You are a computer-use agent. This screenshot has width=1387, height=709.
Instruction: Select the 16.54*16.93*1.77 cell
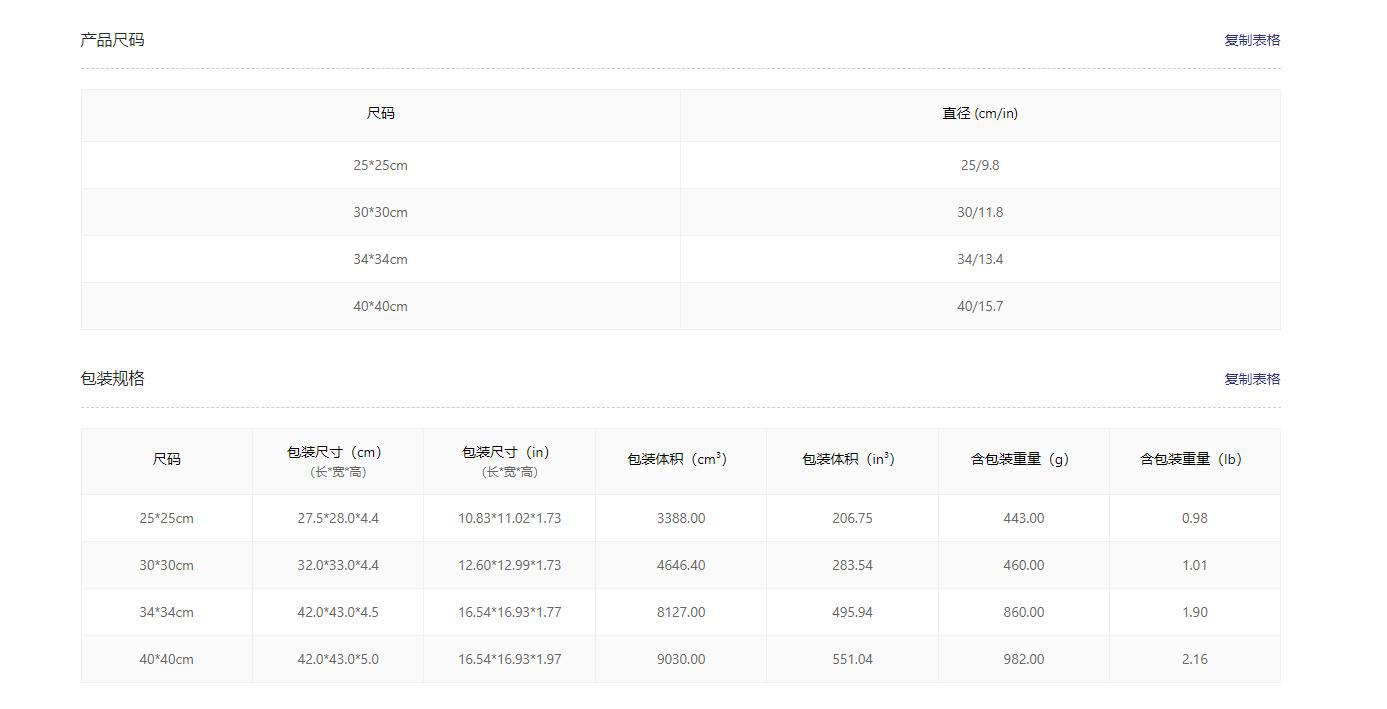509,612
